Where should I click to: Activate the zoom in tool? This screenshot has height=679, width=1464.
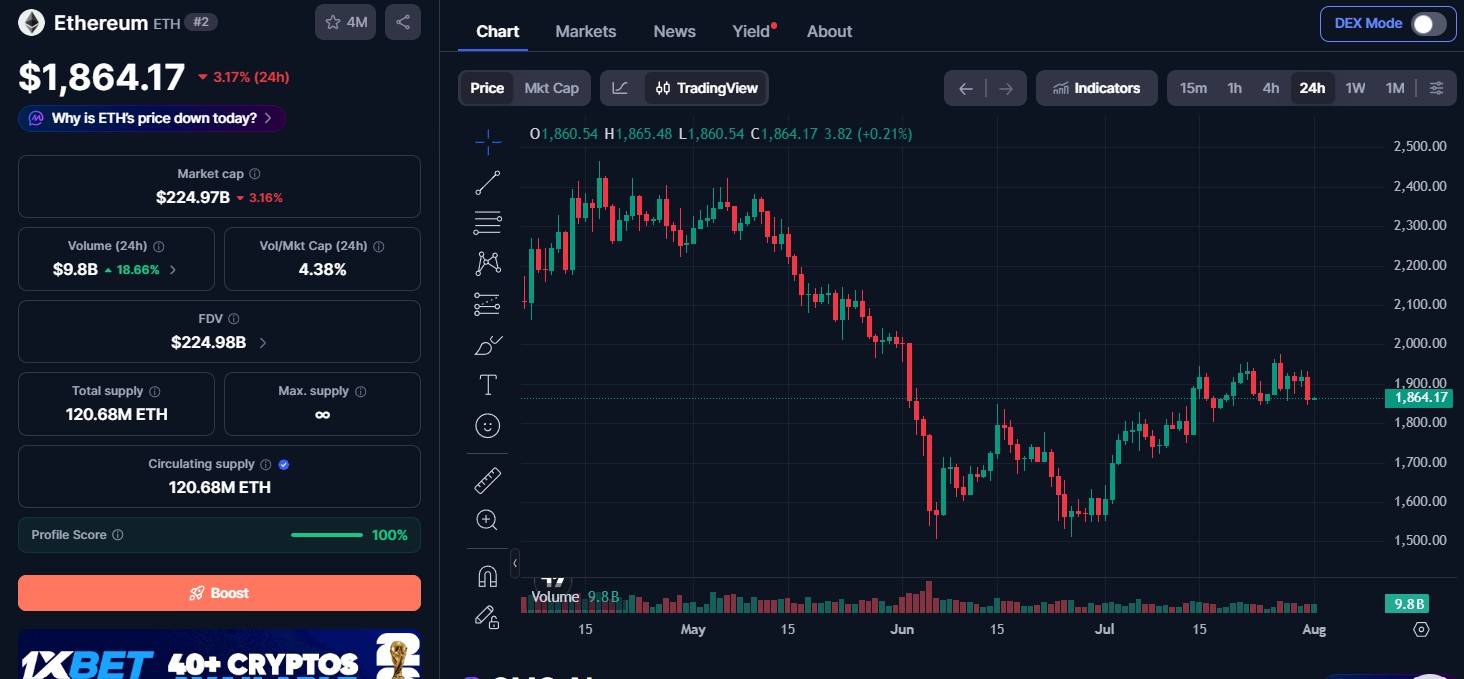click(x=488, y=520)
